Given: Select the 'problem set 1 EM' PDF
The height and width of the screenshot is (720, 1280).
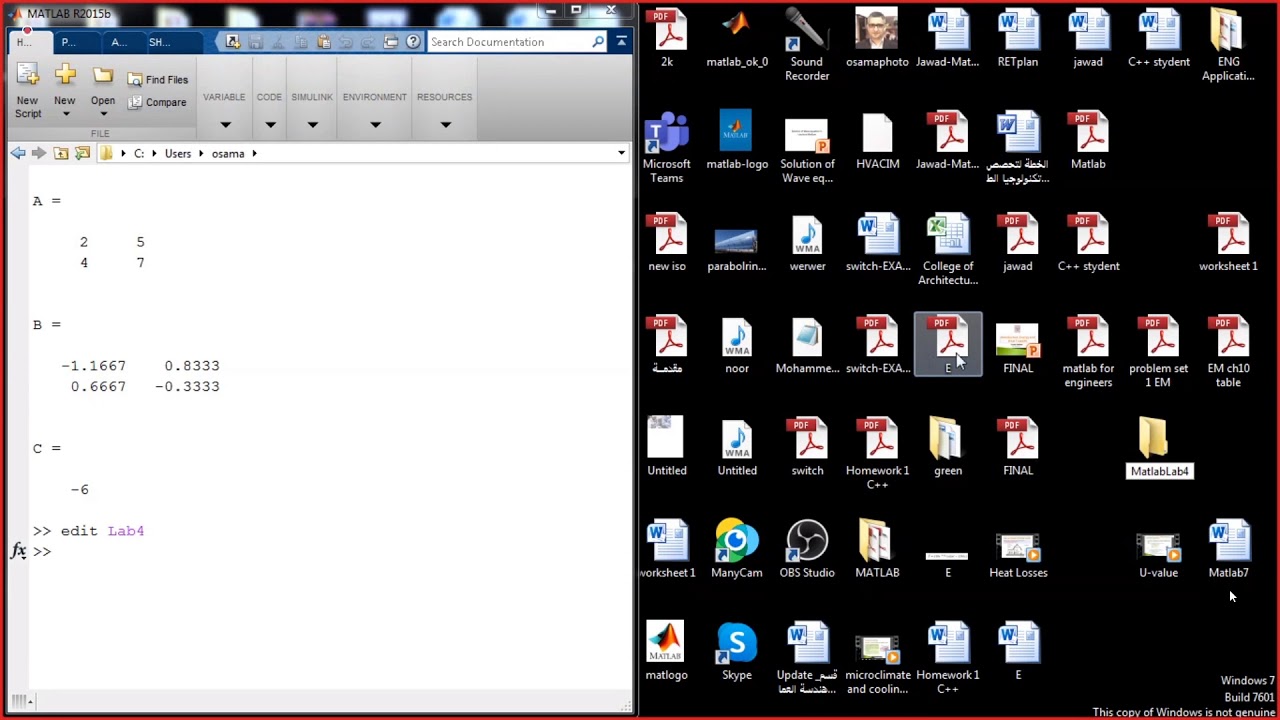Looking at the screenshot, I should pos(1159,352).
